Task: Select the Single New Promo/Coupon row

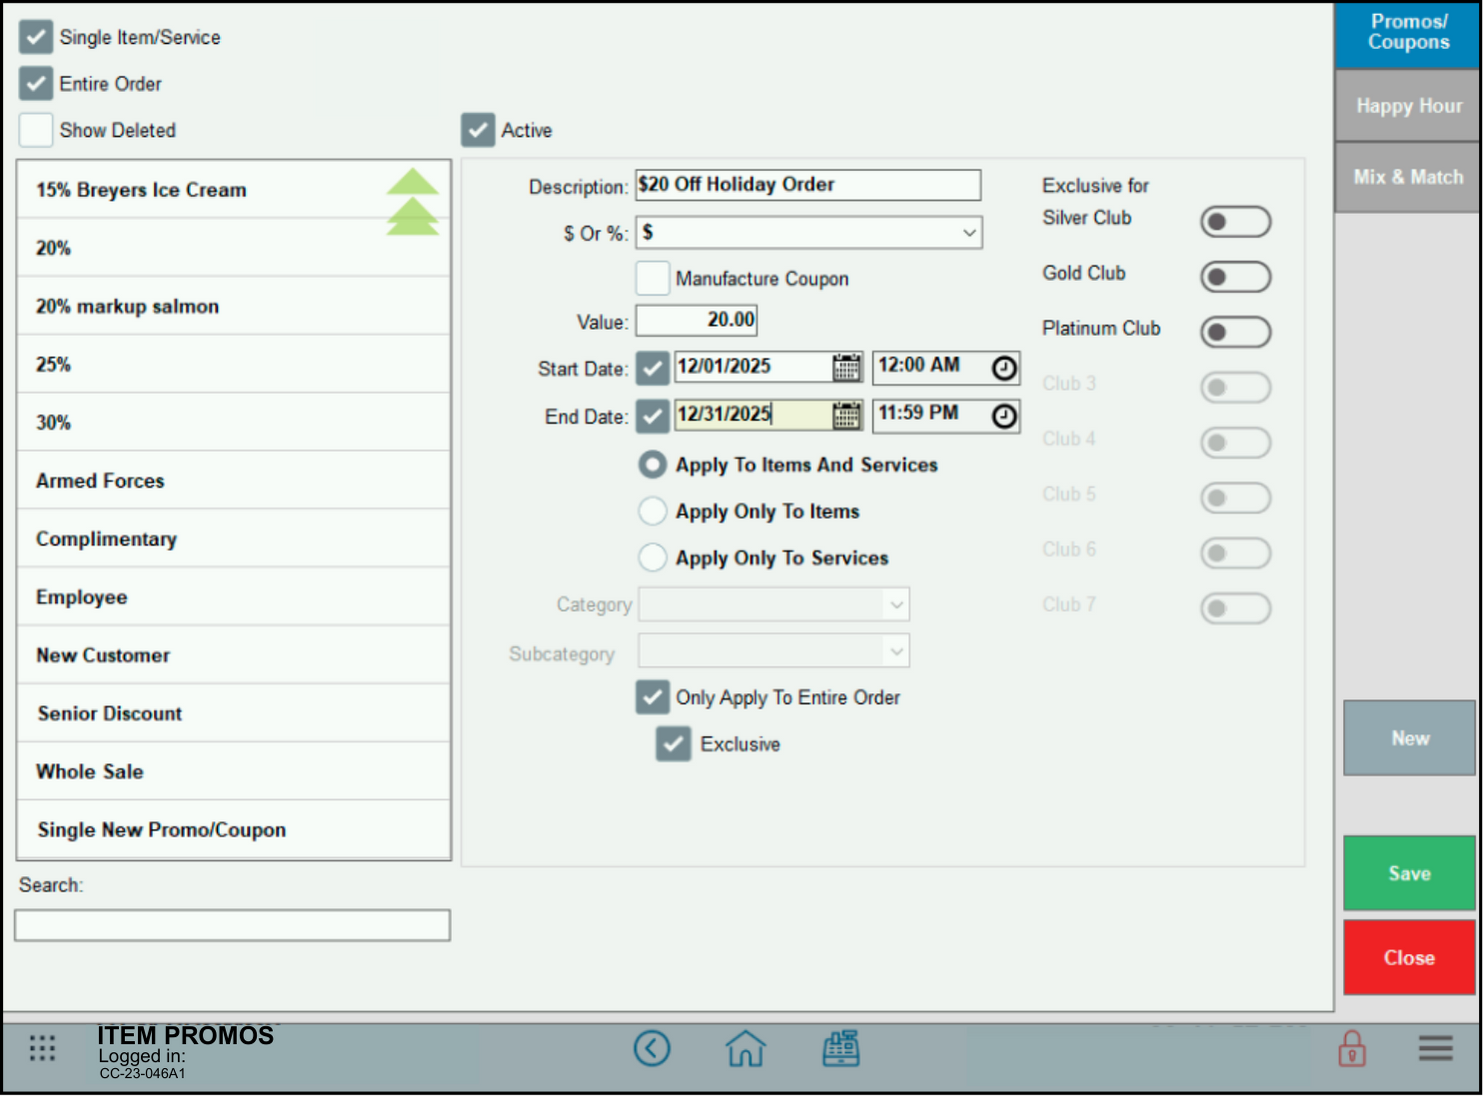Action: (x=233, y=830)
